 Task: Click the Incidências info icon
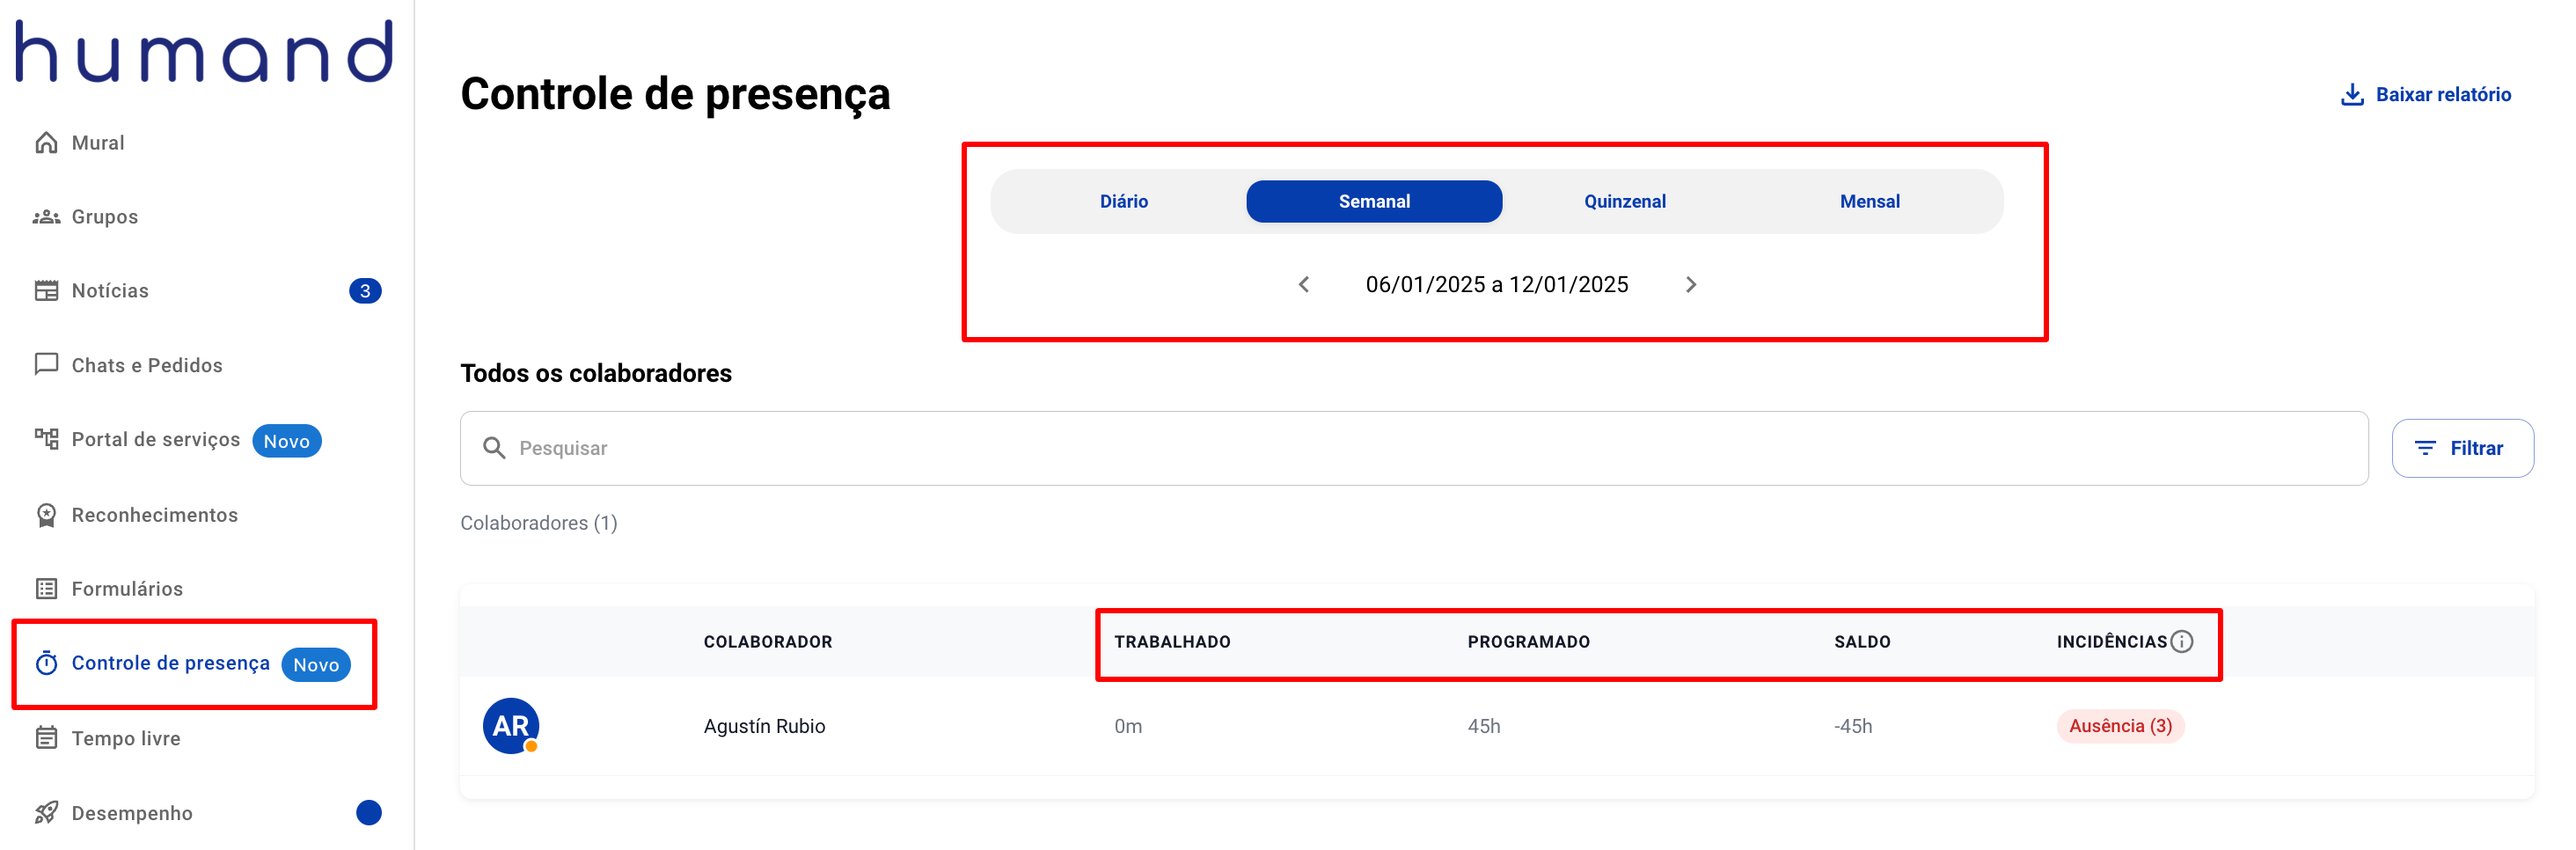[2182, 642]
